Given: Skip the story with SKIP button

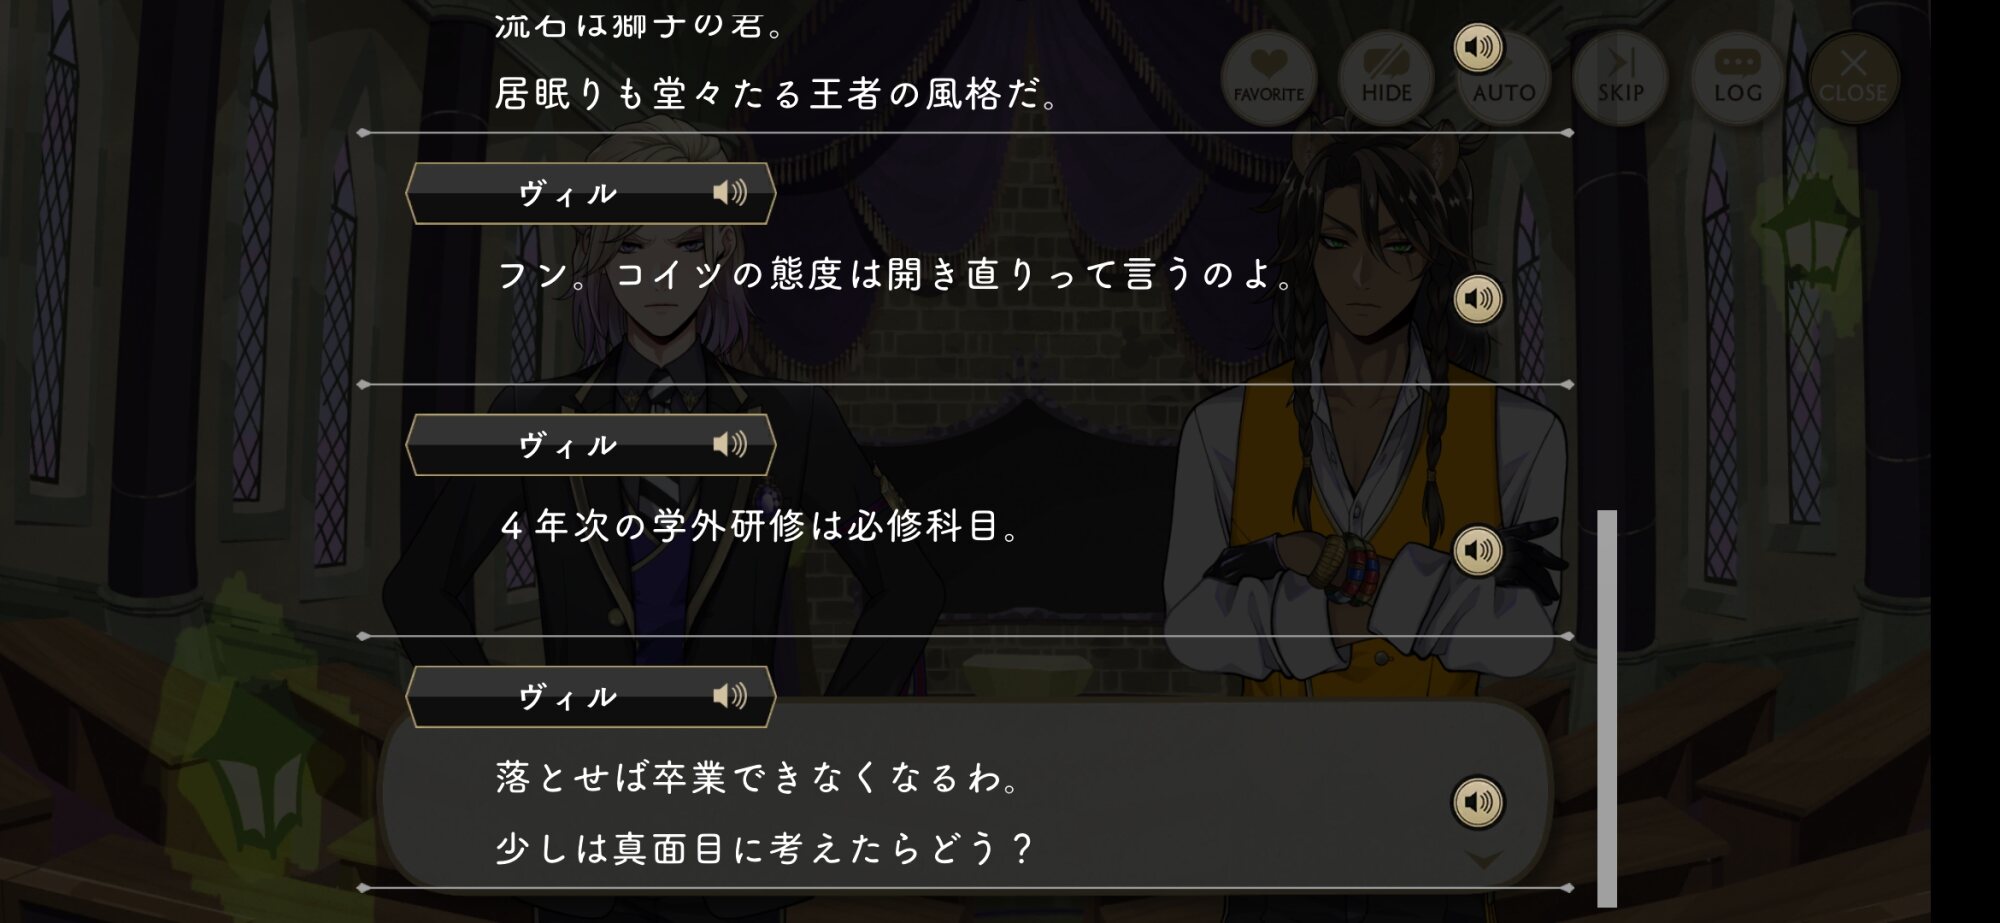Looking at the screenshot, I should 1620,78.
